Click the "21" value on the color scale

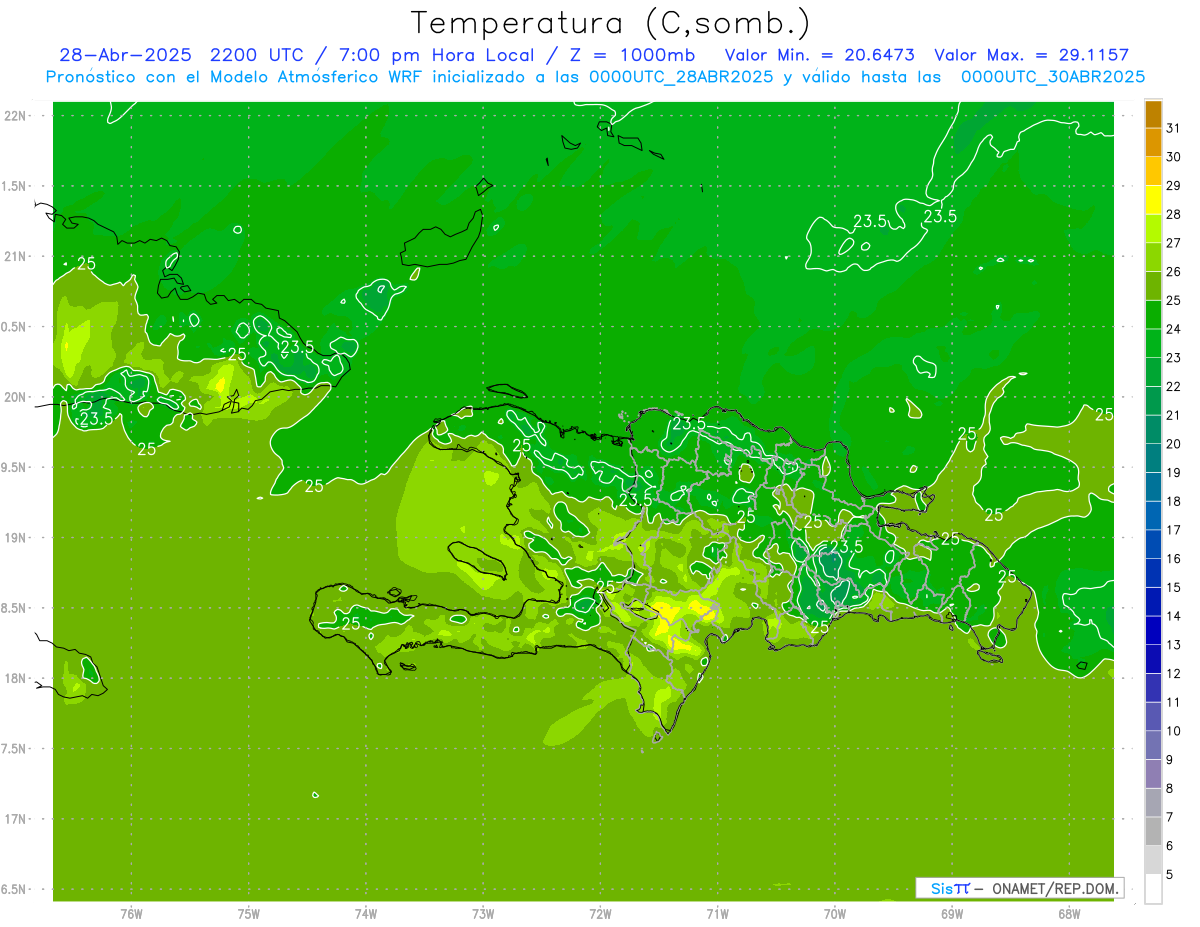pos(1173,415)
